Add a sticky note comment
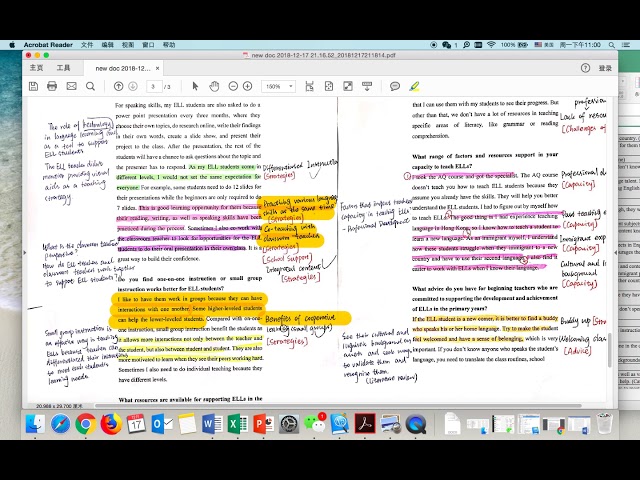Viewport: 640px width, 480px height. coord(395,86)
